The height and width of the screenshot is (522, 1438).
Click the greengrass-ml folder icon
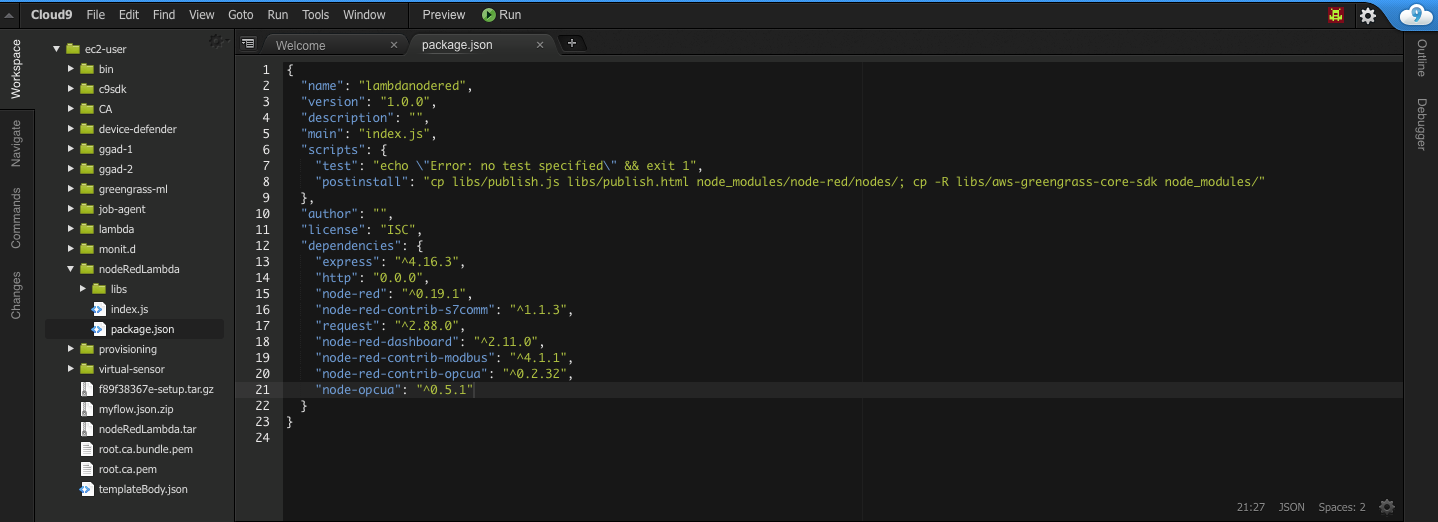coord(85,189)
